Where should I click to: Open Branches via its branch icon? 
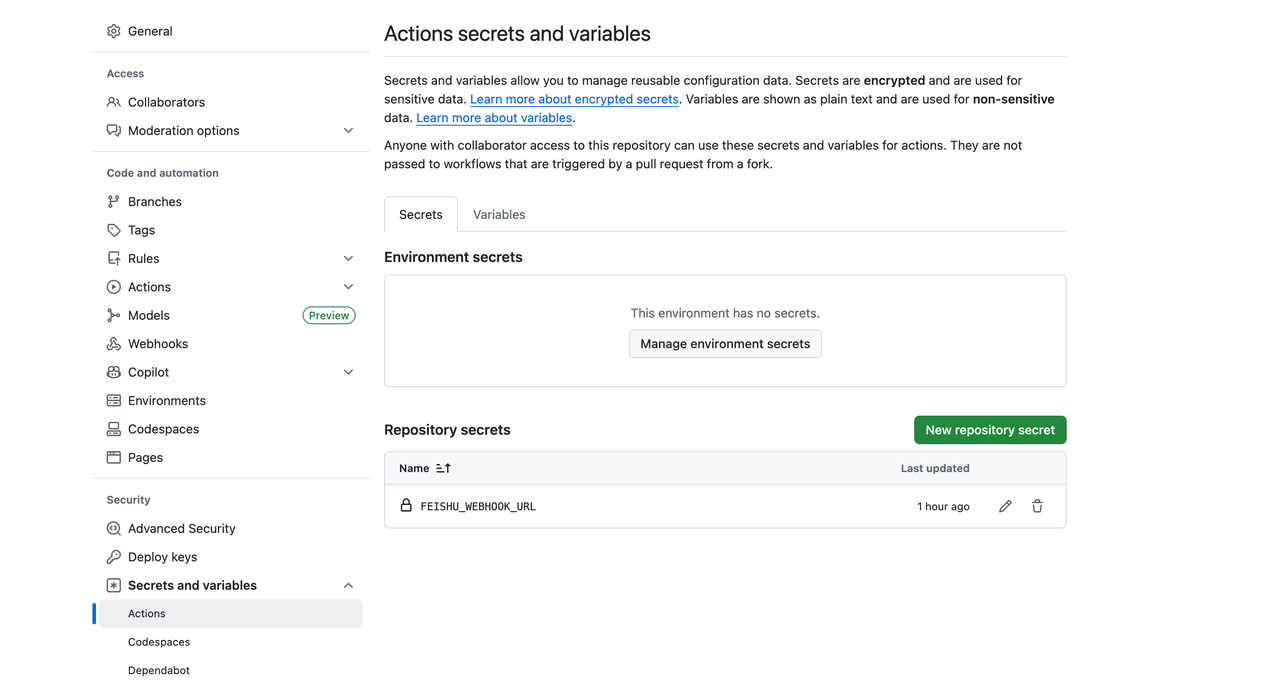pyautogui.click(x=114, y=202)
